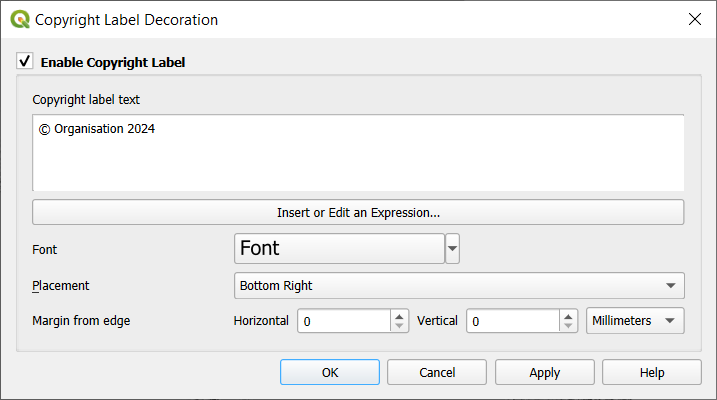Increase Vertical margin with the up arrow
Image resolution: width=717 pixels, height=400 pixels.
point(569,316)
